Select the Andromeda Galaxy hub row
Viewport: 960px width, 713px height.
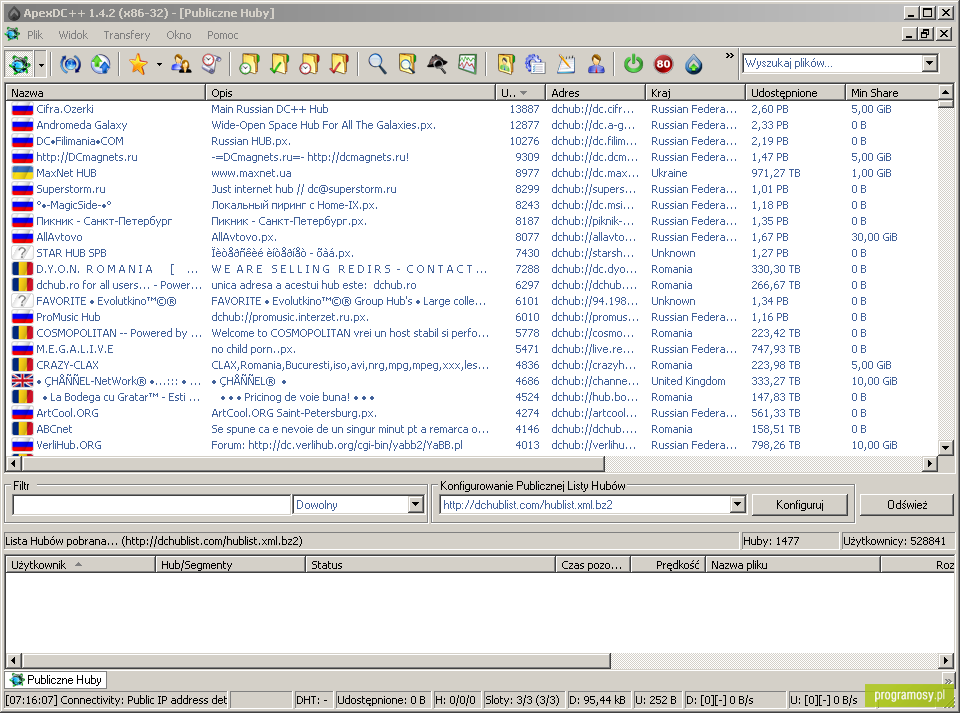click(471, 125)
